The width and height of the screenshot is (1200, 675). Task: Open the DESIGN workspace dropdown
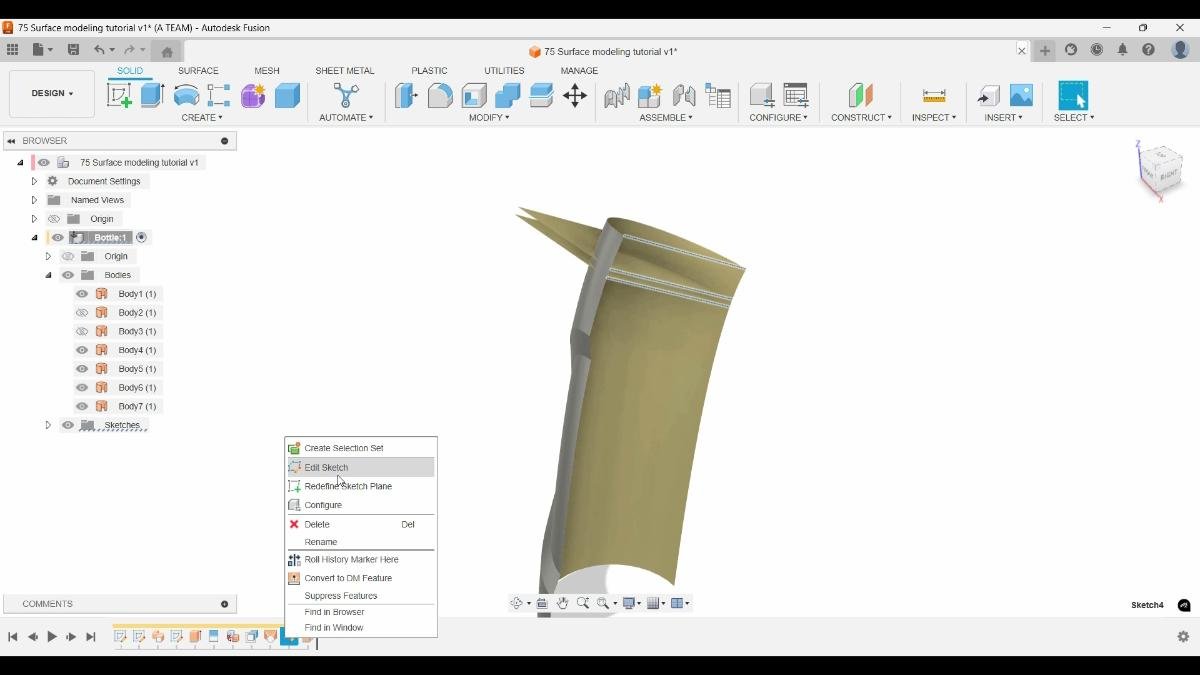(52, 93)
